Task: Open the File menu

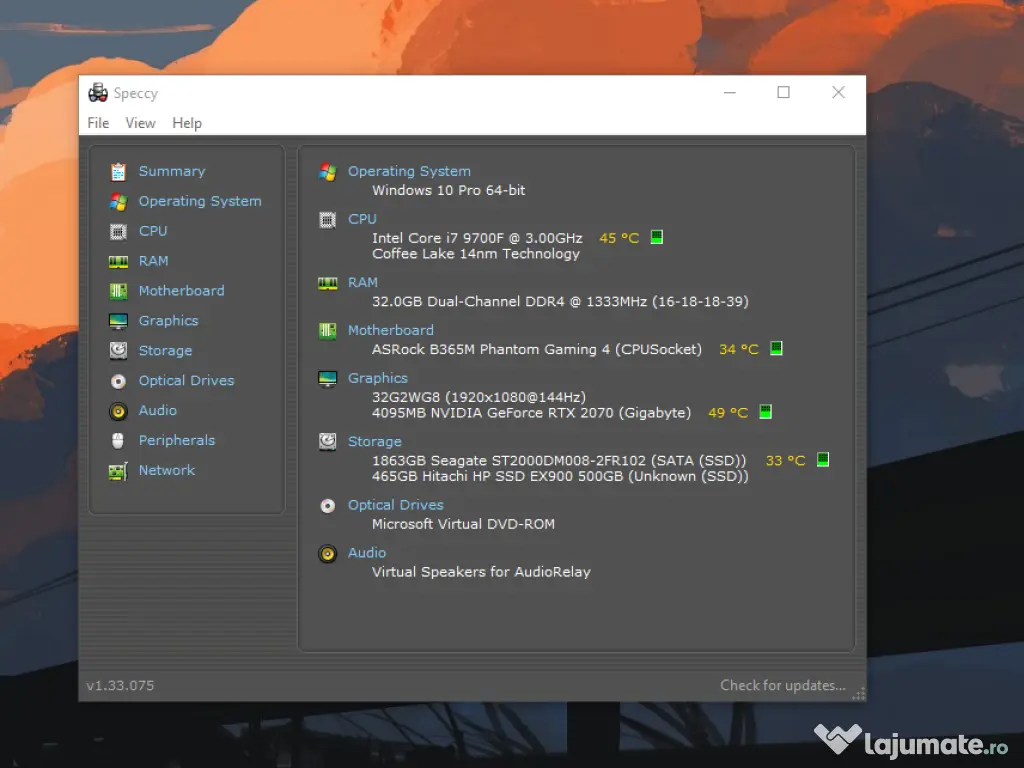Action: click(97, 123)
